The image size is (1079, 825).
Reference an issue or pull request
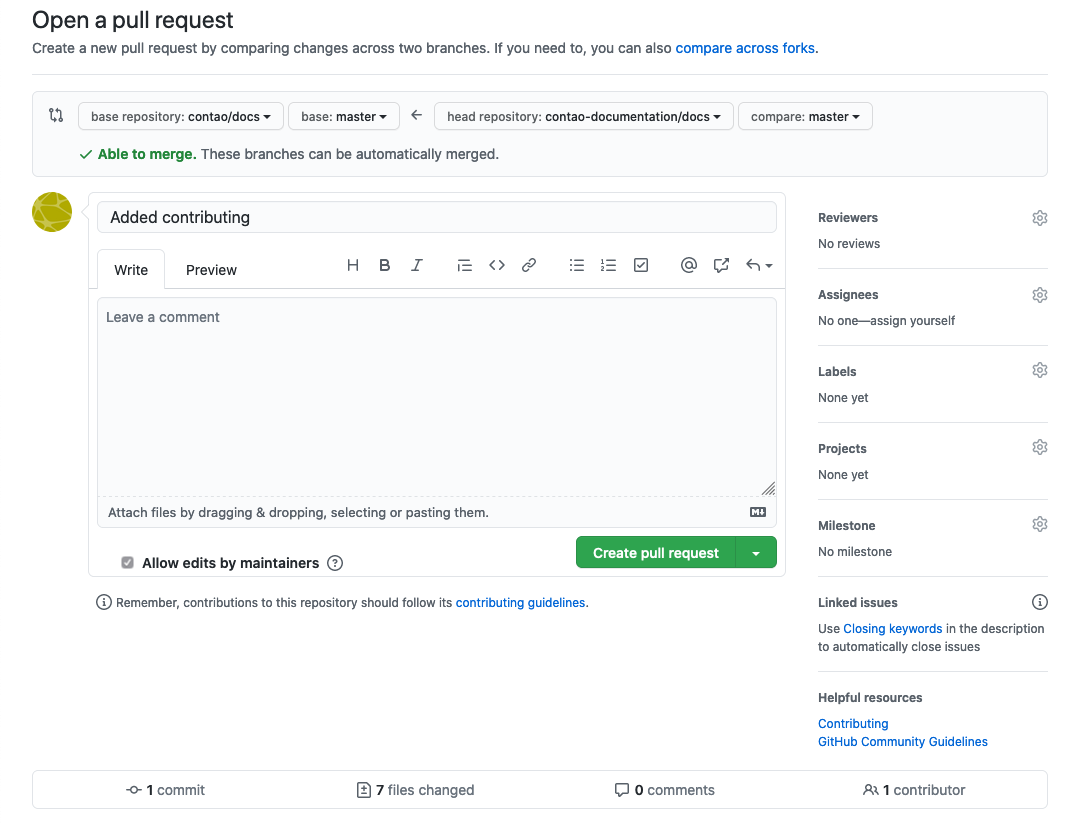click(x=721, y=265)
